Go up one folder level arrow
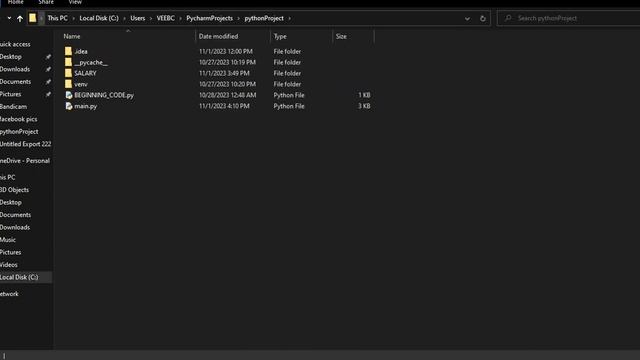640x360 pixels. (20, 18)
